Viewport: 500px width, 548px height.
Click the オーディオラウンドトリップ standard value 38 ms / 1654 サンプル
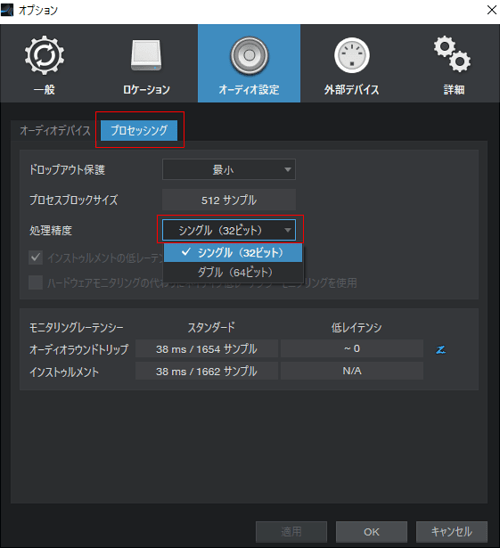coord(206,349)
